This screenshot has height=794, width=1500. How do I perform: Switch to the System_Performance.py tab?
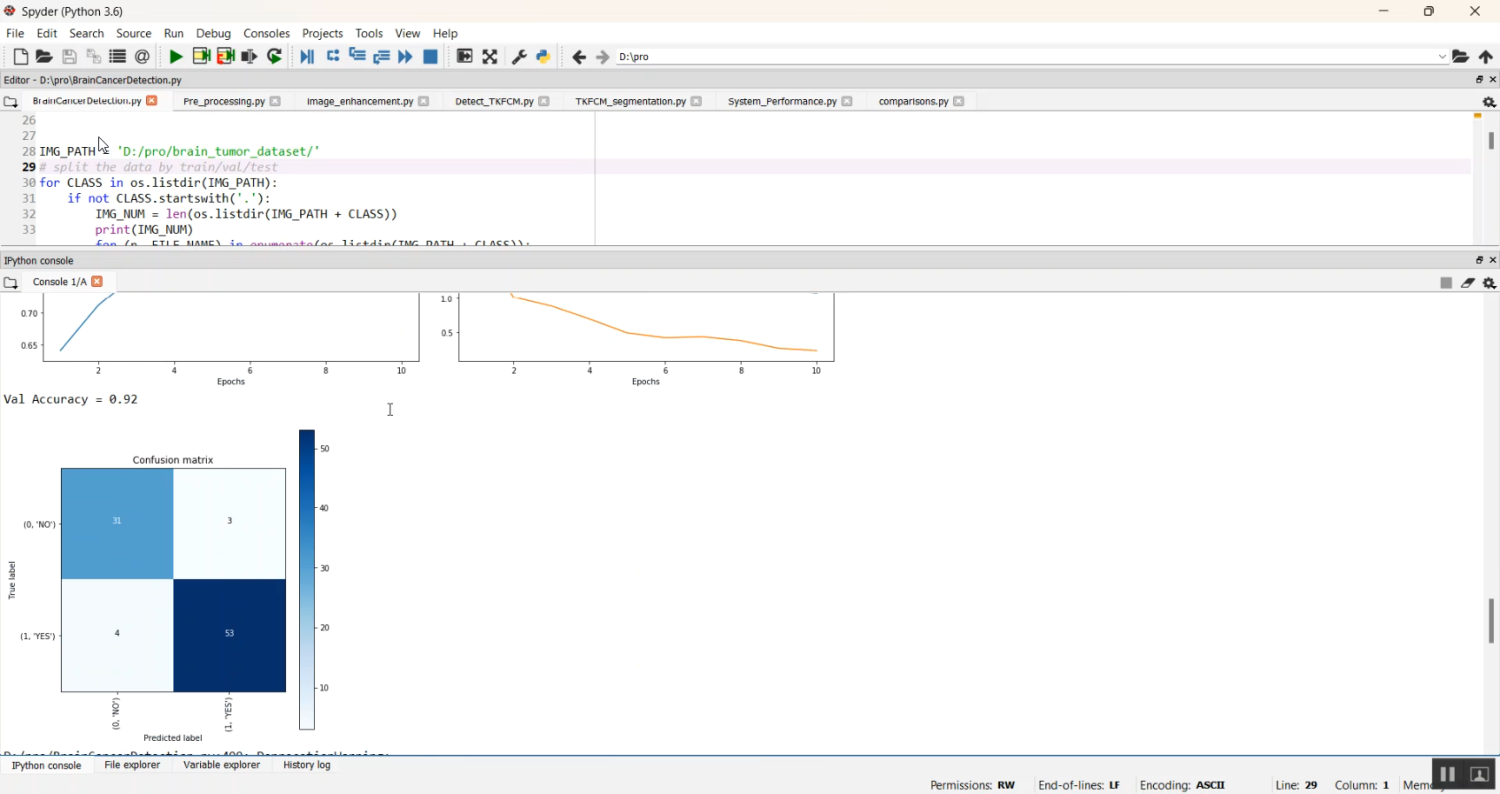(782, 101)
